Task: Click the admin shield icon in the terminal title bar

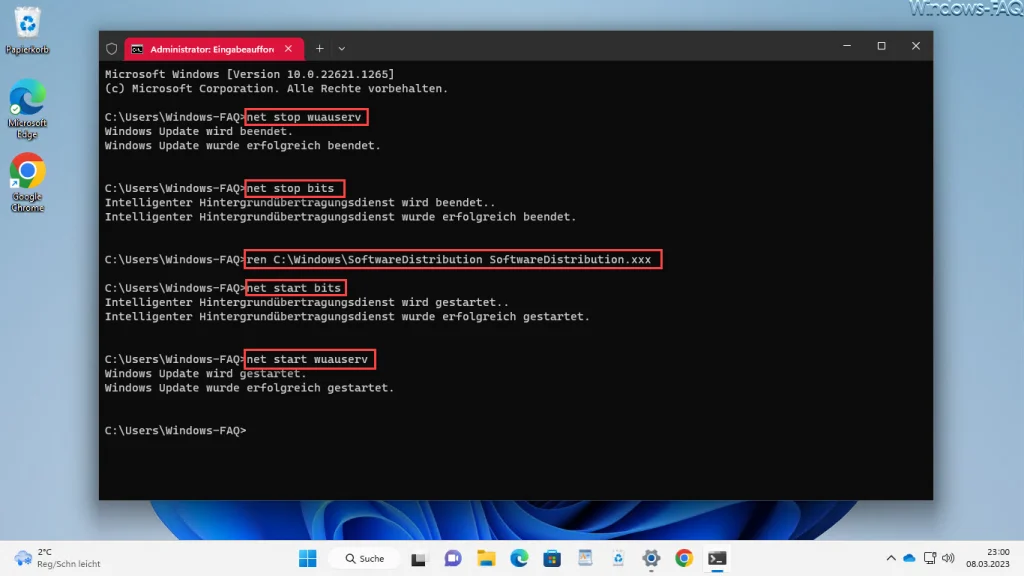Action: [x=112, y=49]
